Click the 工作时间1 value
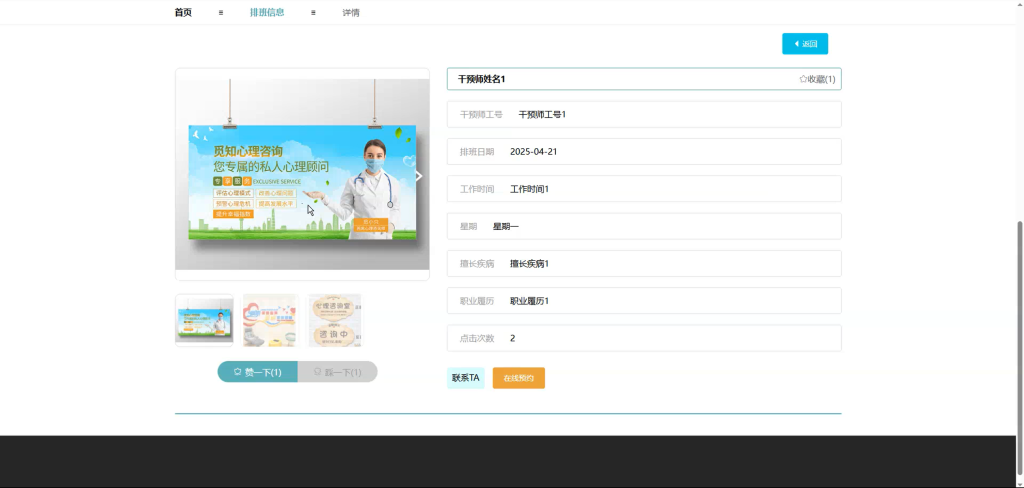The image size is (1024, 488). 530,189
